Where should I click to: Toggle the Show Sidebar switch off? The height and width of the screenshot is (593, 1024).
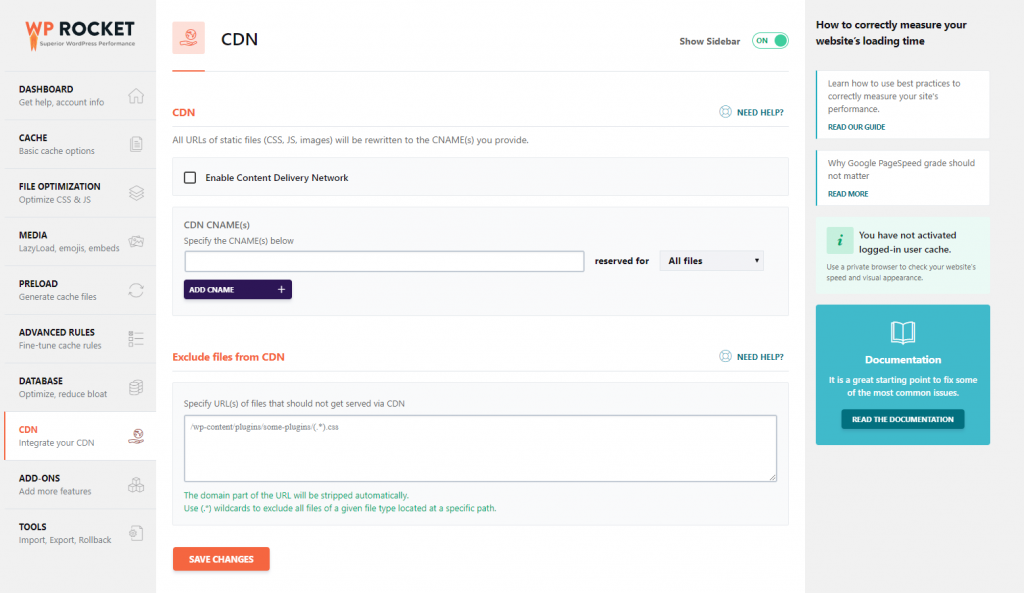[x=770, y=40]
